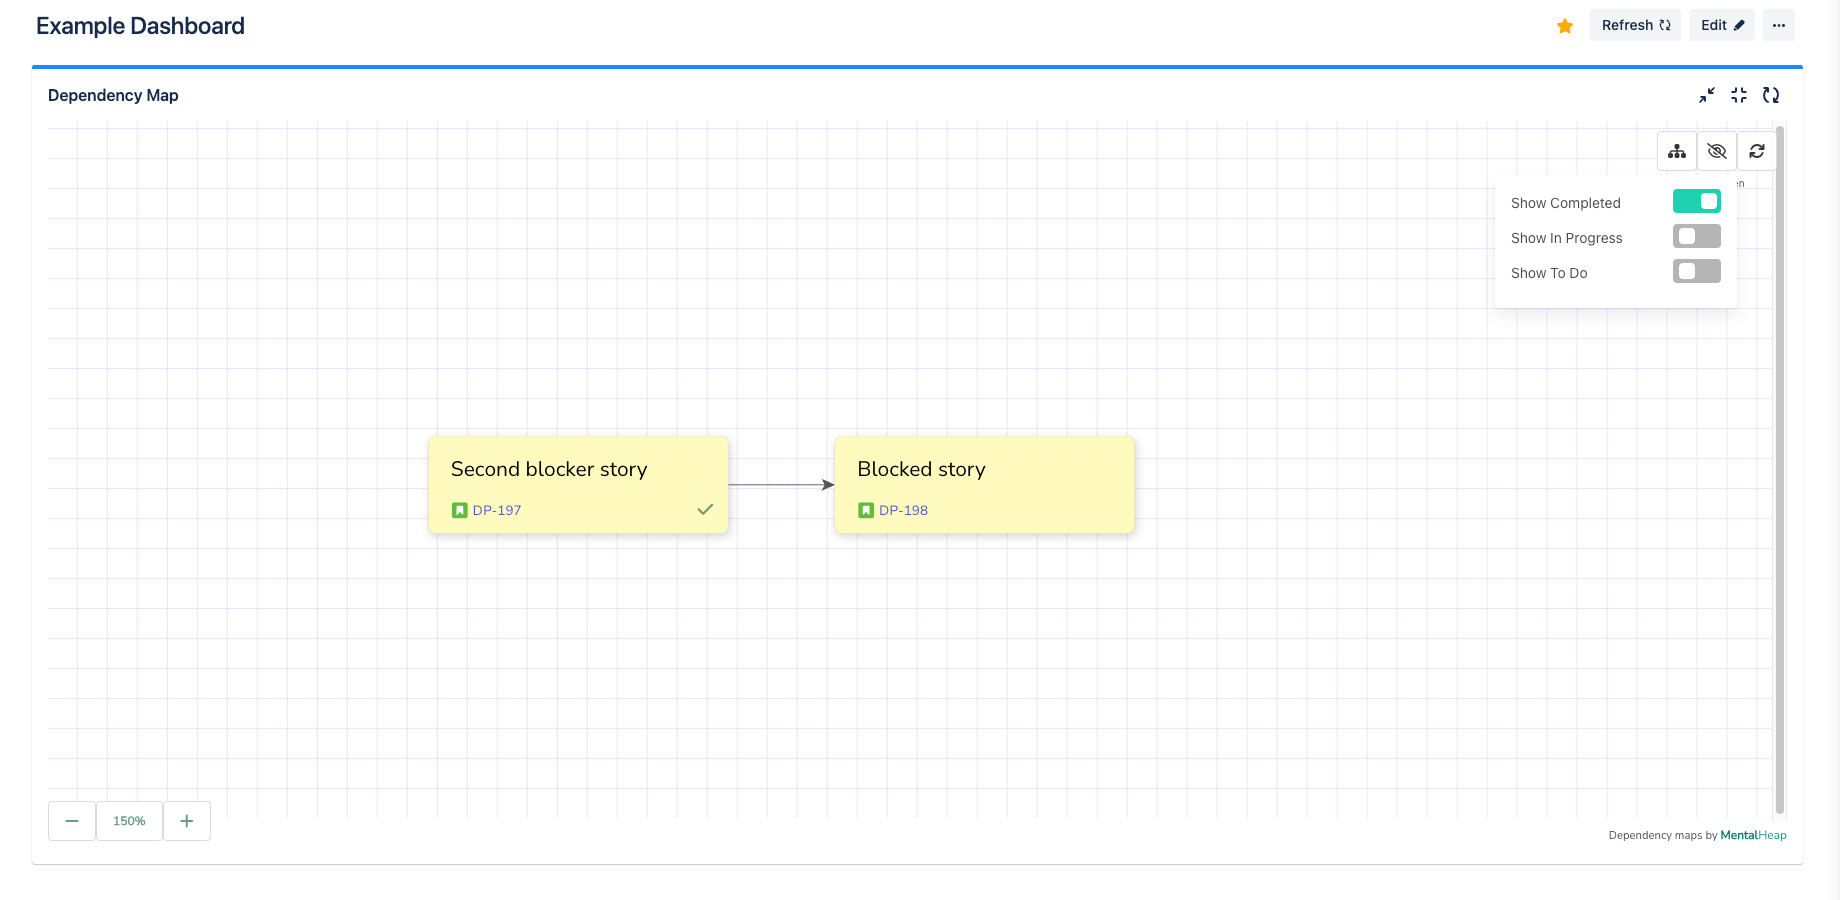Minimize the Dependency Map gadget
This screenshot has height=900, width=1840.
(x=1707, y=95)
